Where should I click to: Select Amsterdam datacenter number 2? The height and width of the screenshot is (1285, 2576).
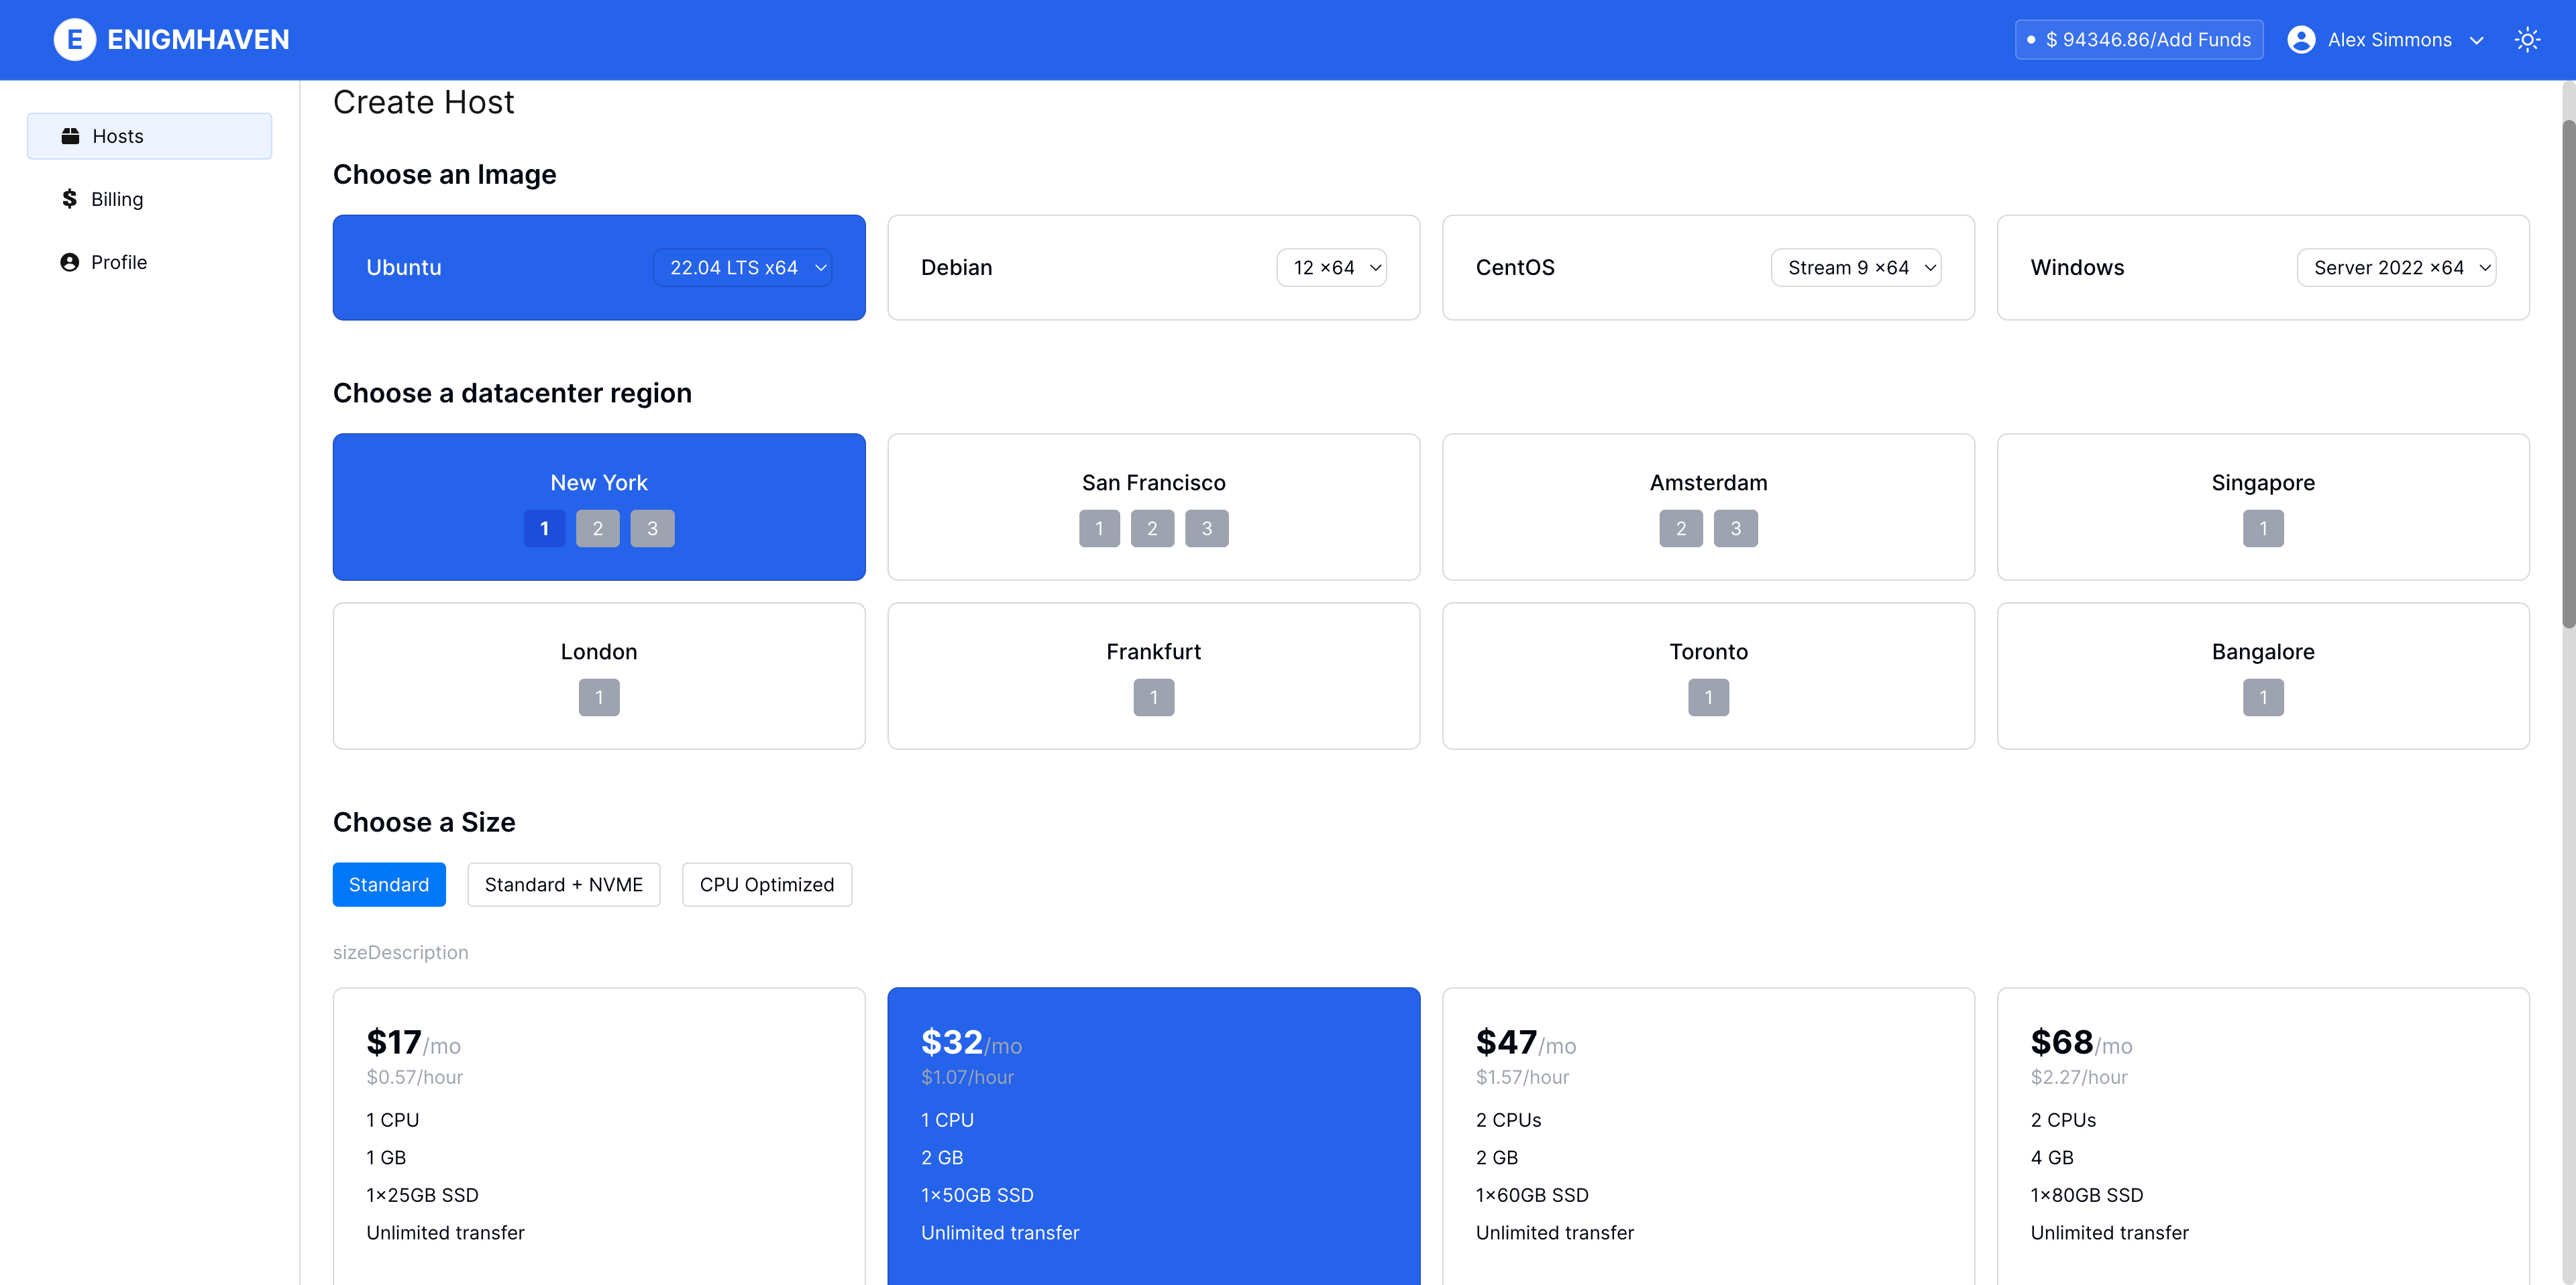click(x=1680, y=529)
